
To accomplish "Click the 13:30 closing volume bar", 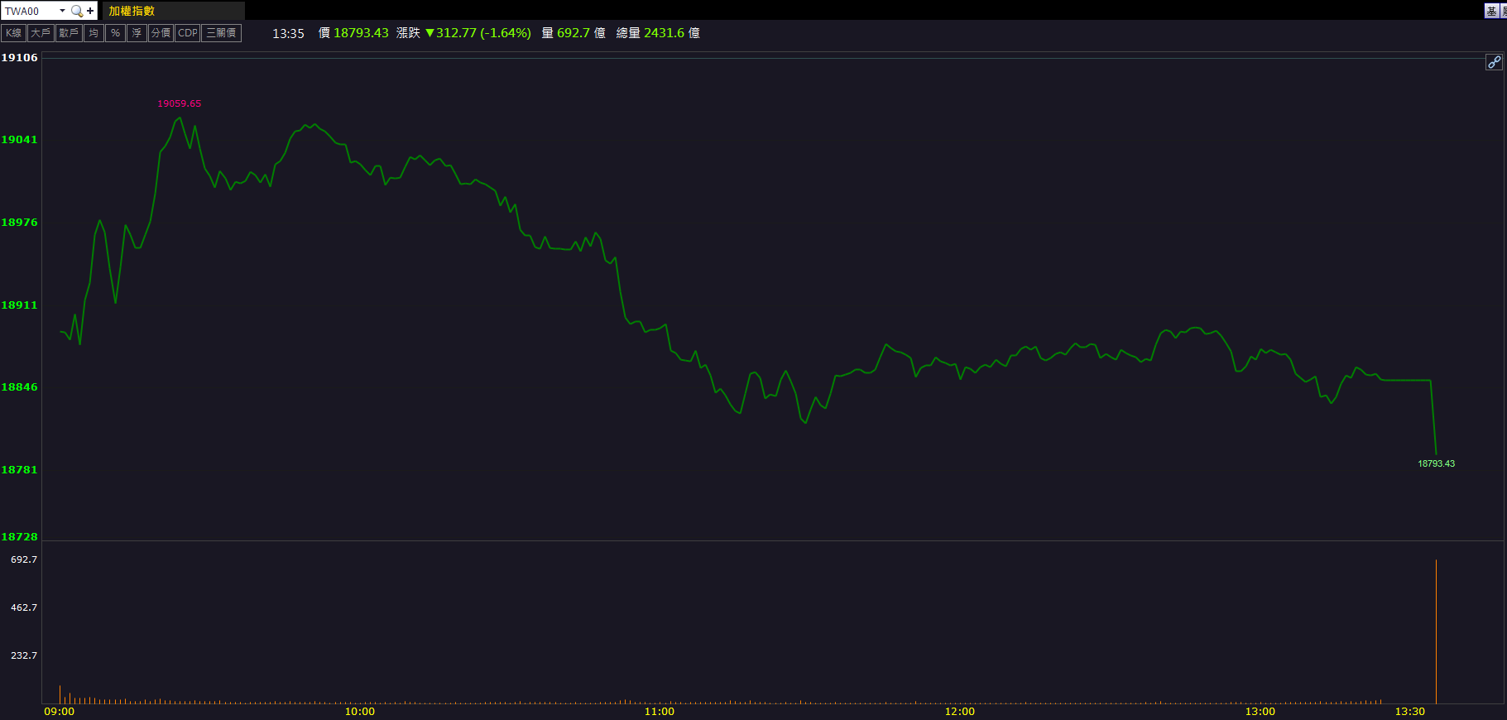I will (1436, 631).
